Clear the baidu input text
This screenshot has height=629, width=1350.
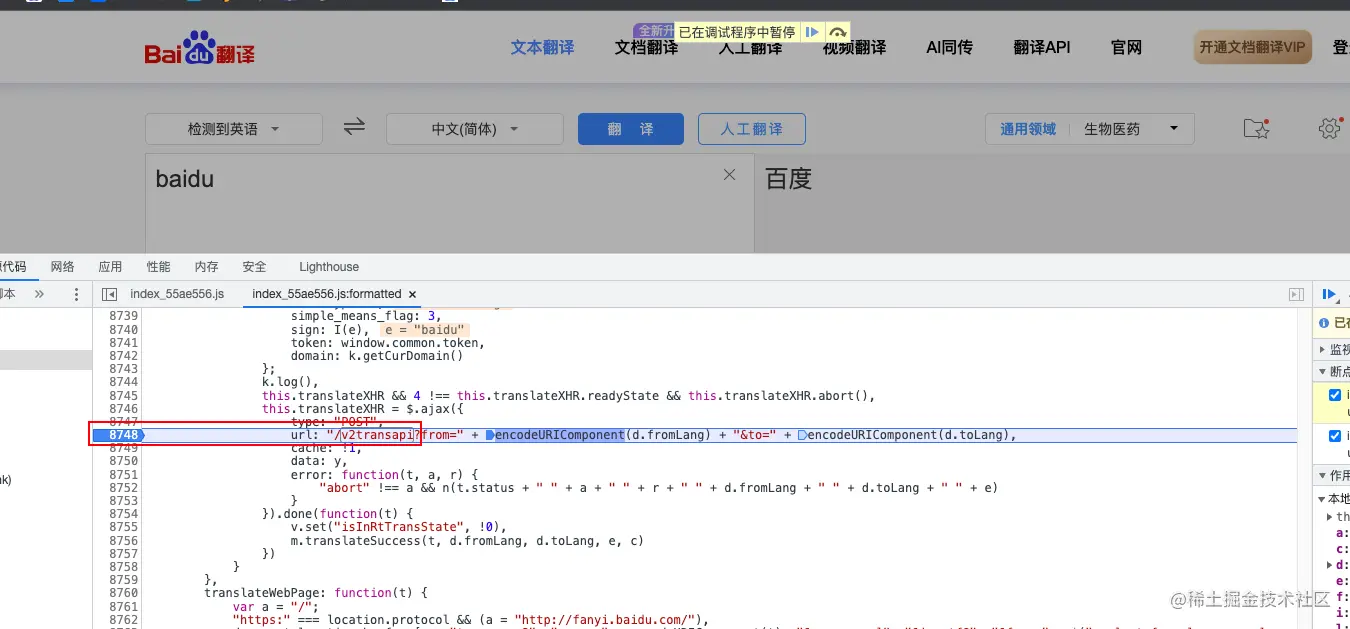tap(730, 175)
